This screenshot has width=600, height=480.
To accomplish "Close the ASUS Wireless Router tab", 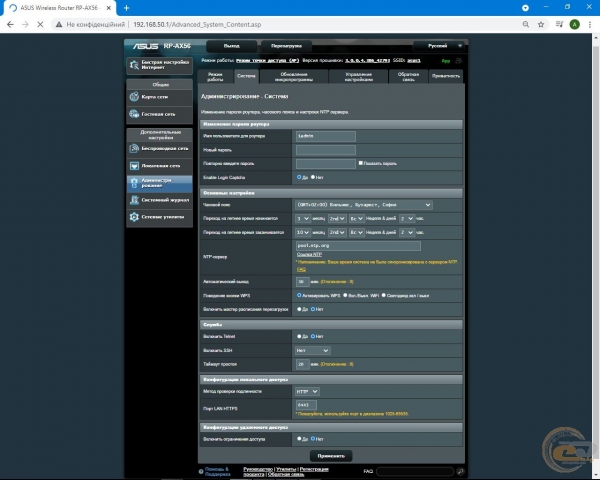I will click(109, 8).
